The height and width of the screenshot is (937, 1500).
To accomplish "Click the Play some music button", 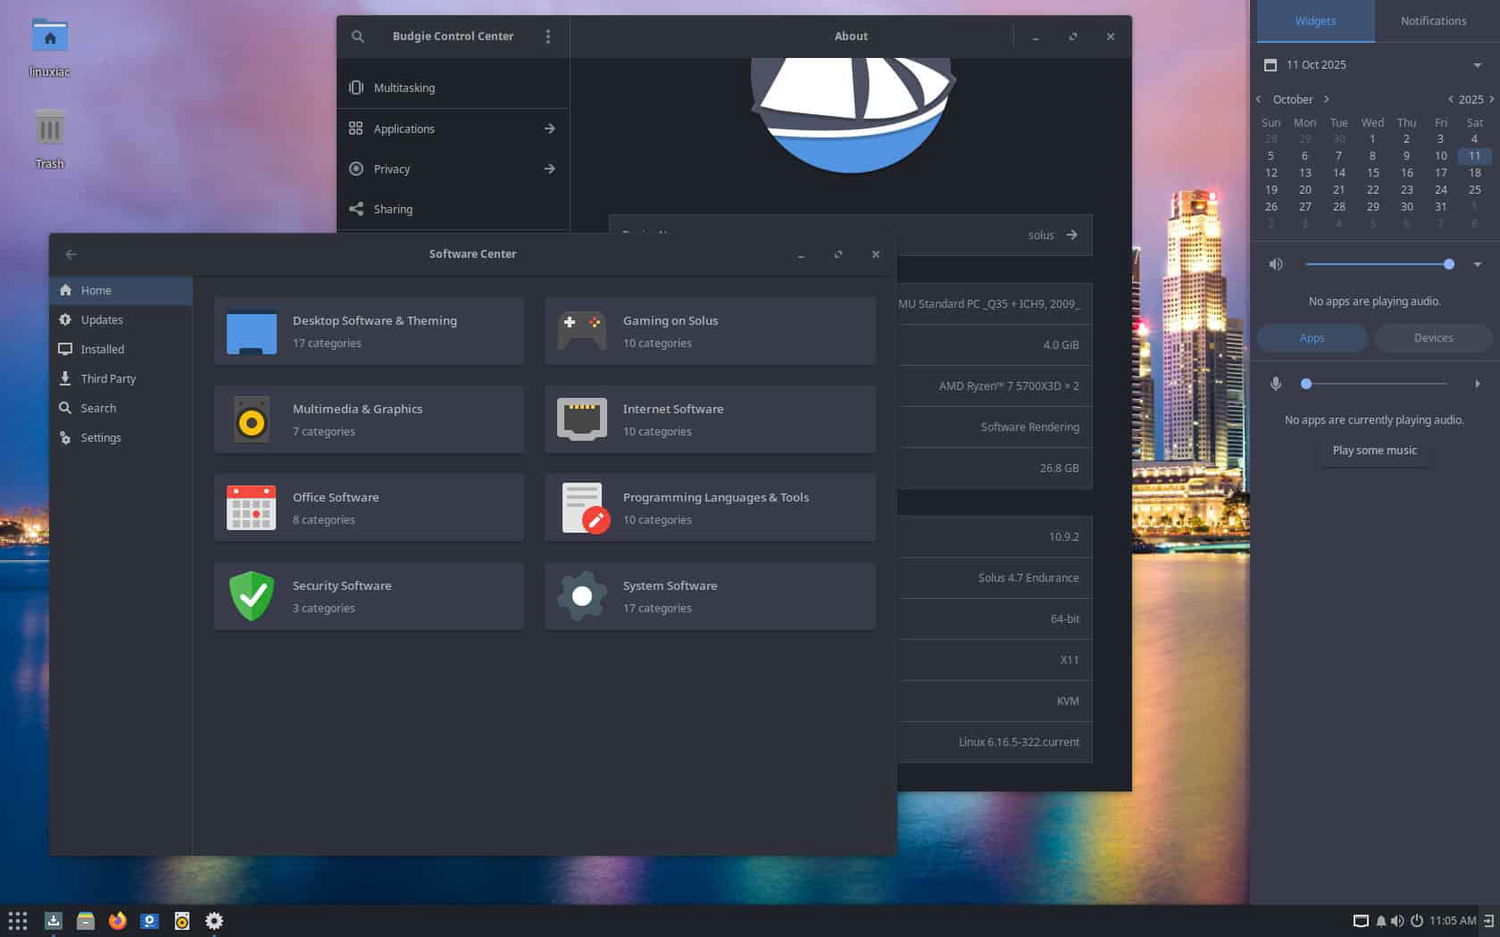I will [1375, 451].
